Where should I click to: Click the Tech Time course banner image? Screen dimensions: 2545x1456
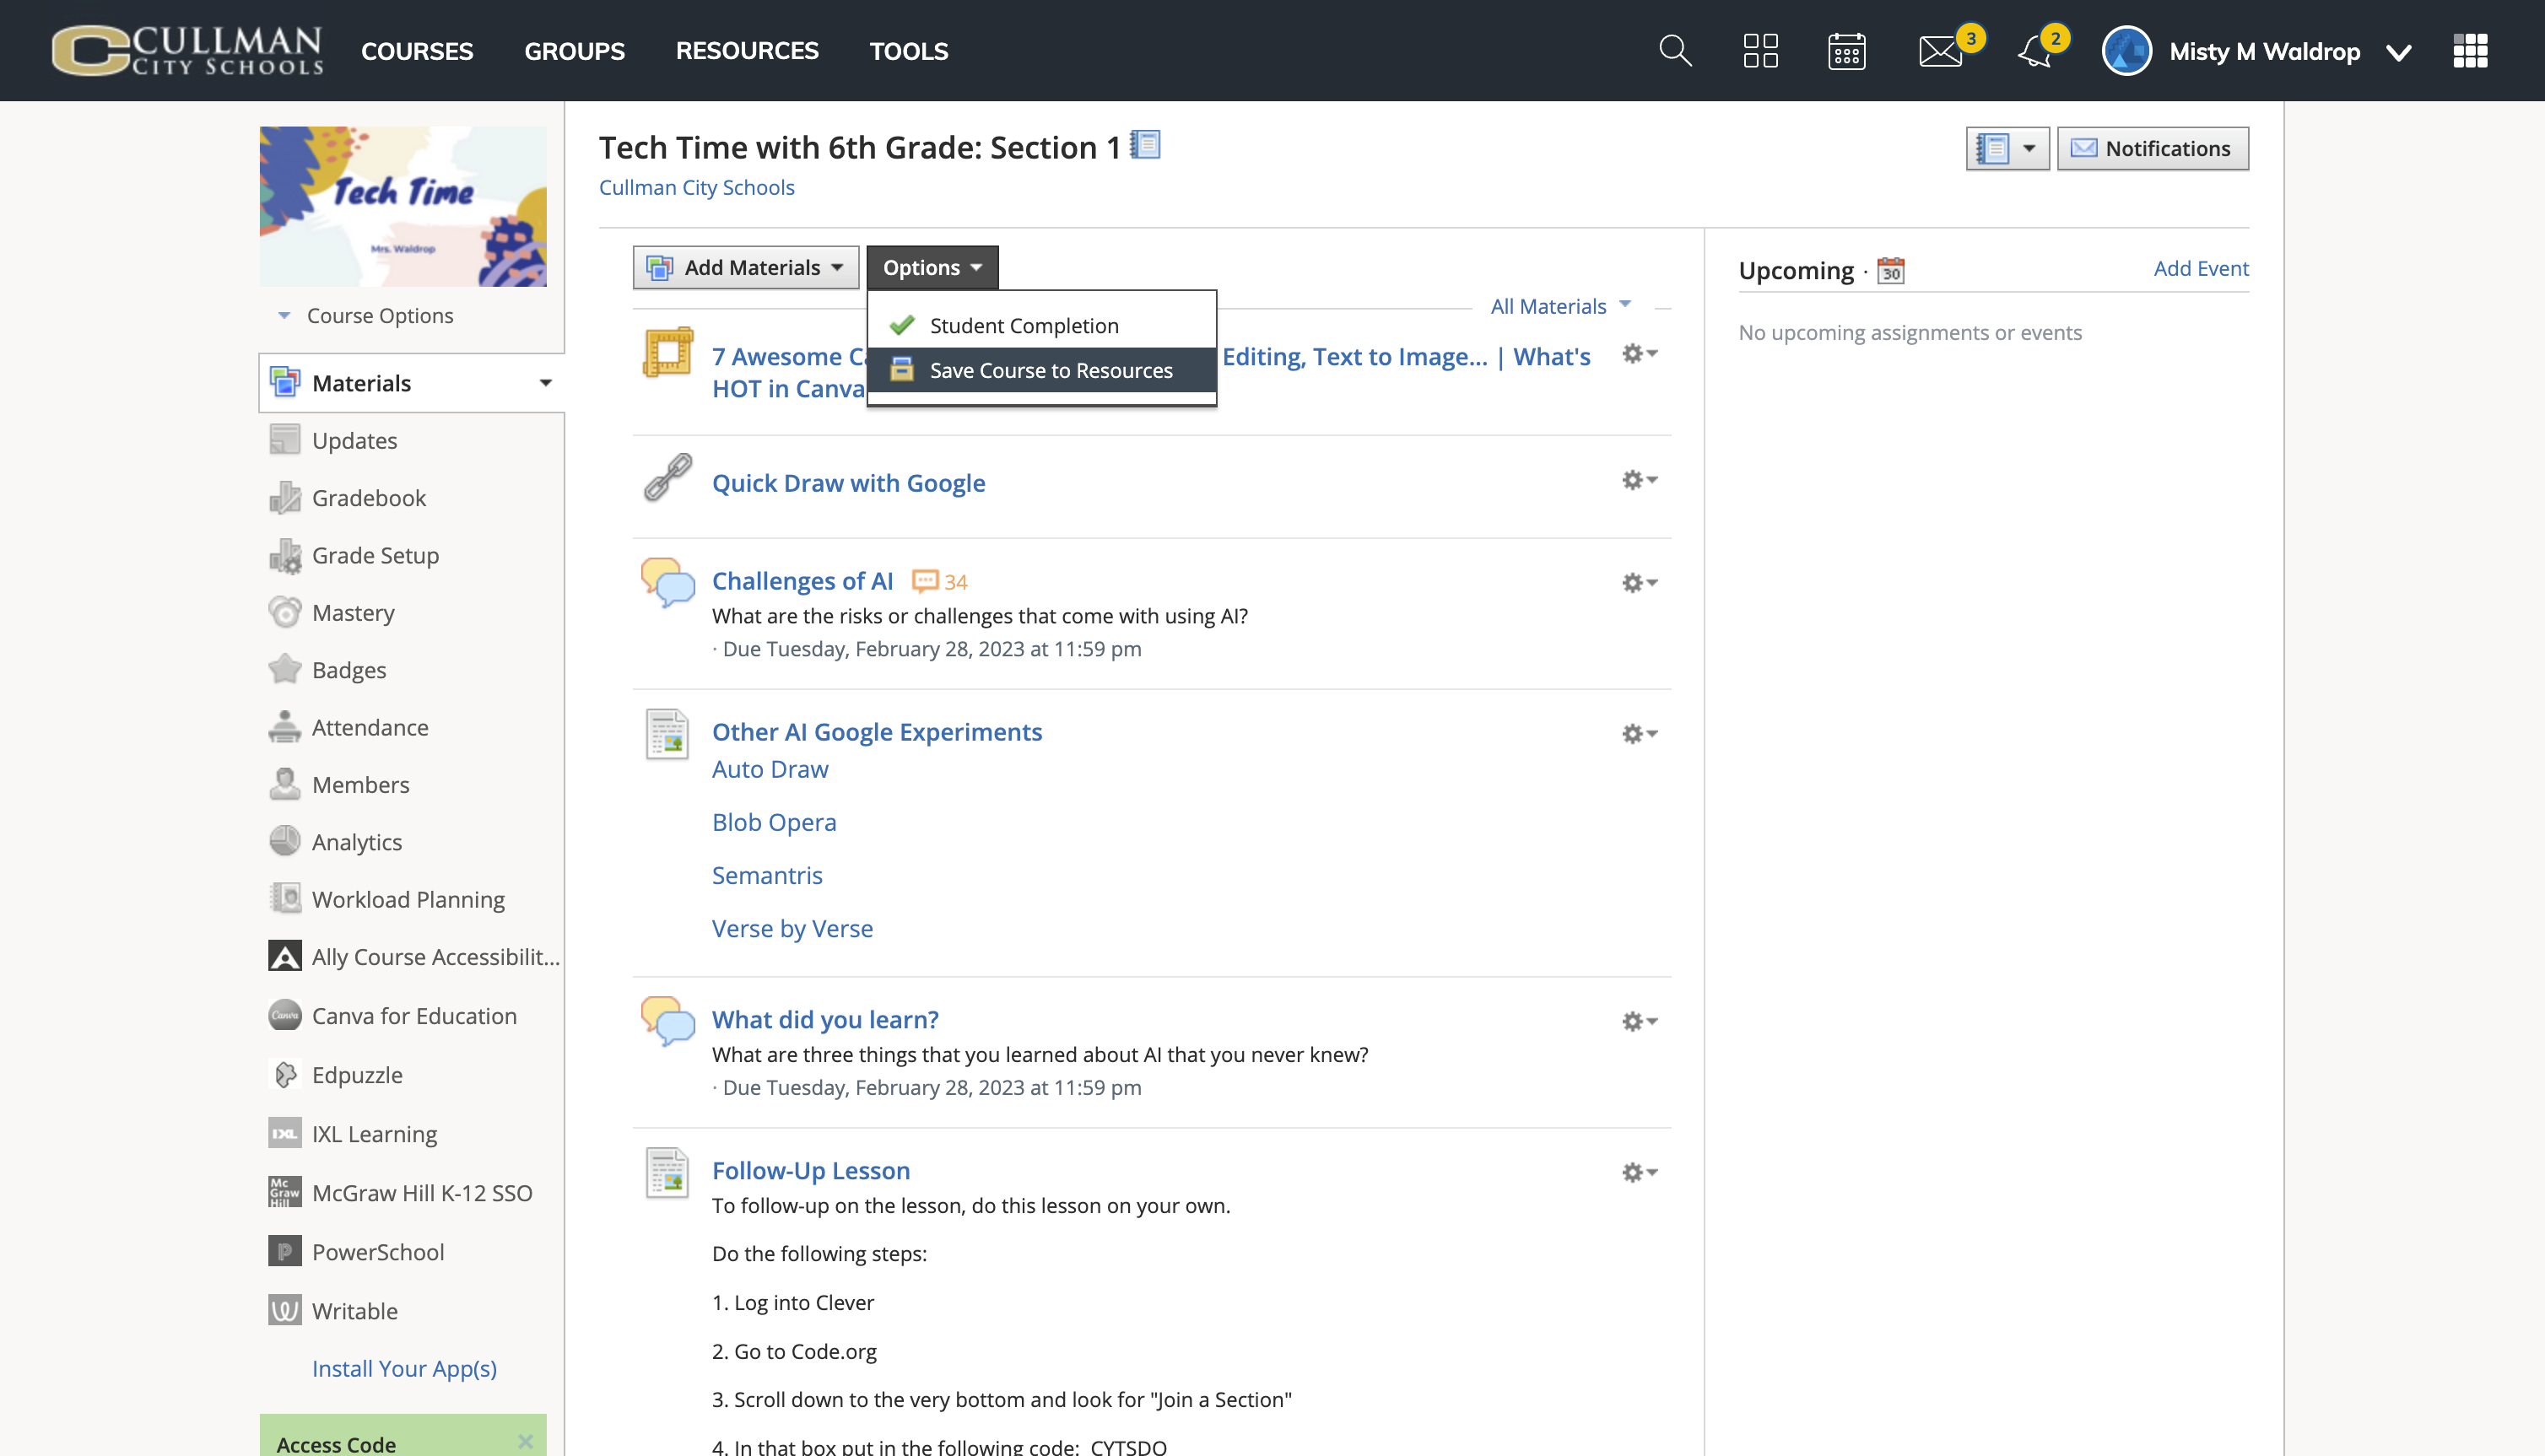(x=403, y=207)
